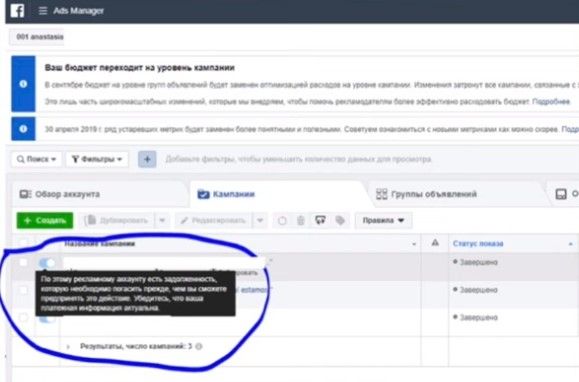
Task: Click the trash delete icon in toolbar
Action: pyautogui.click(x=301, y=220)
